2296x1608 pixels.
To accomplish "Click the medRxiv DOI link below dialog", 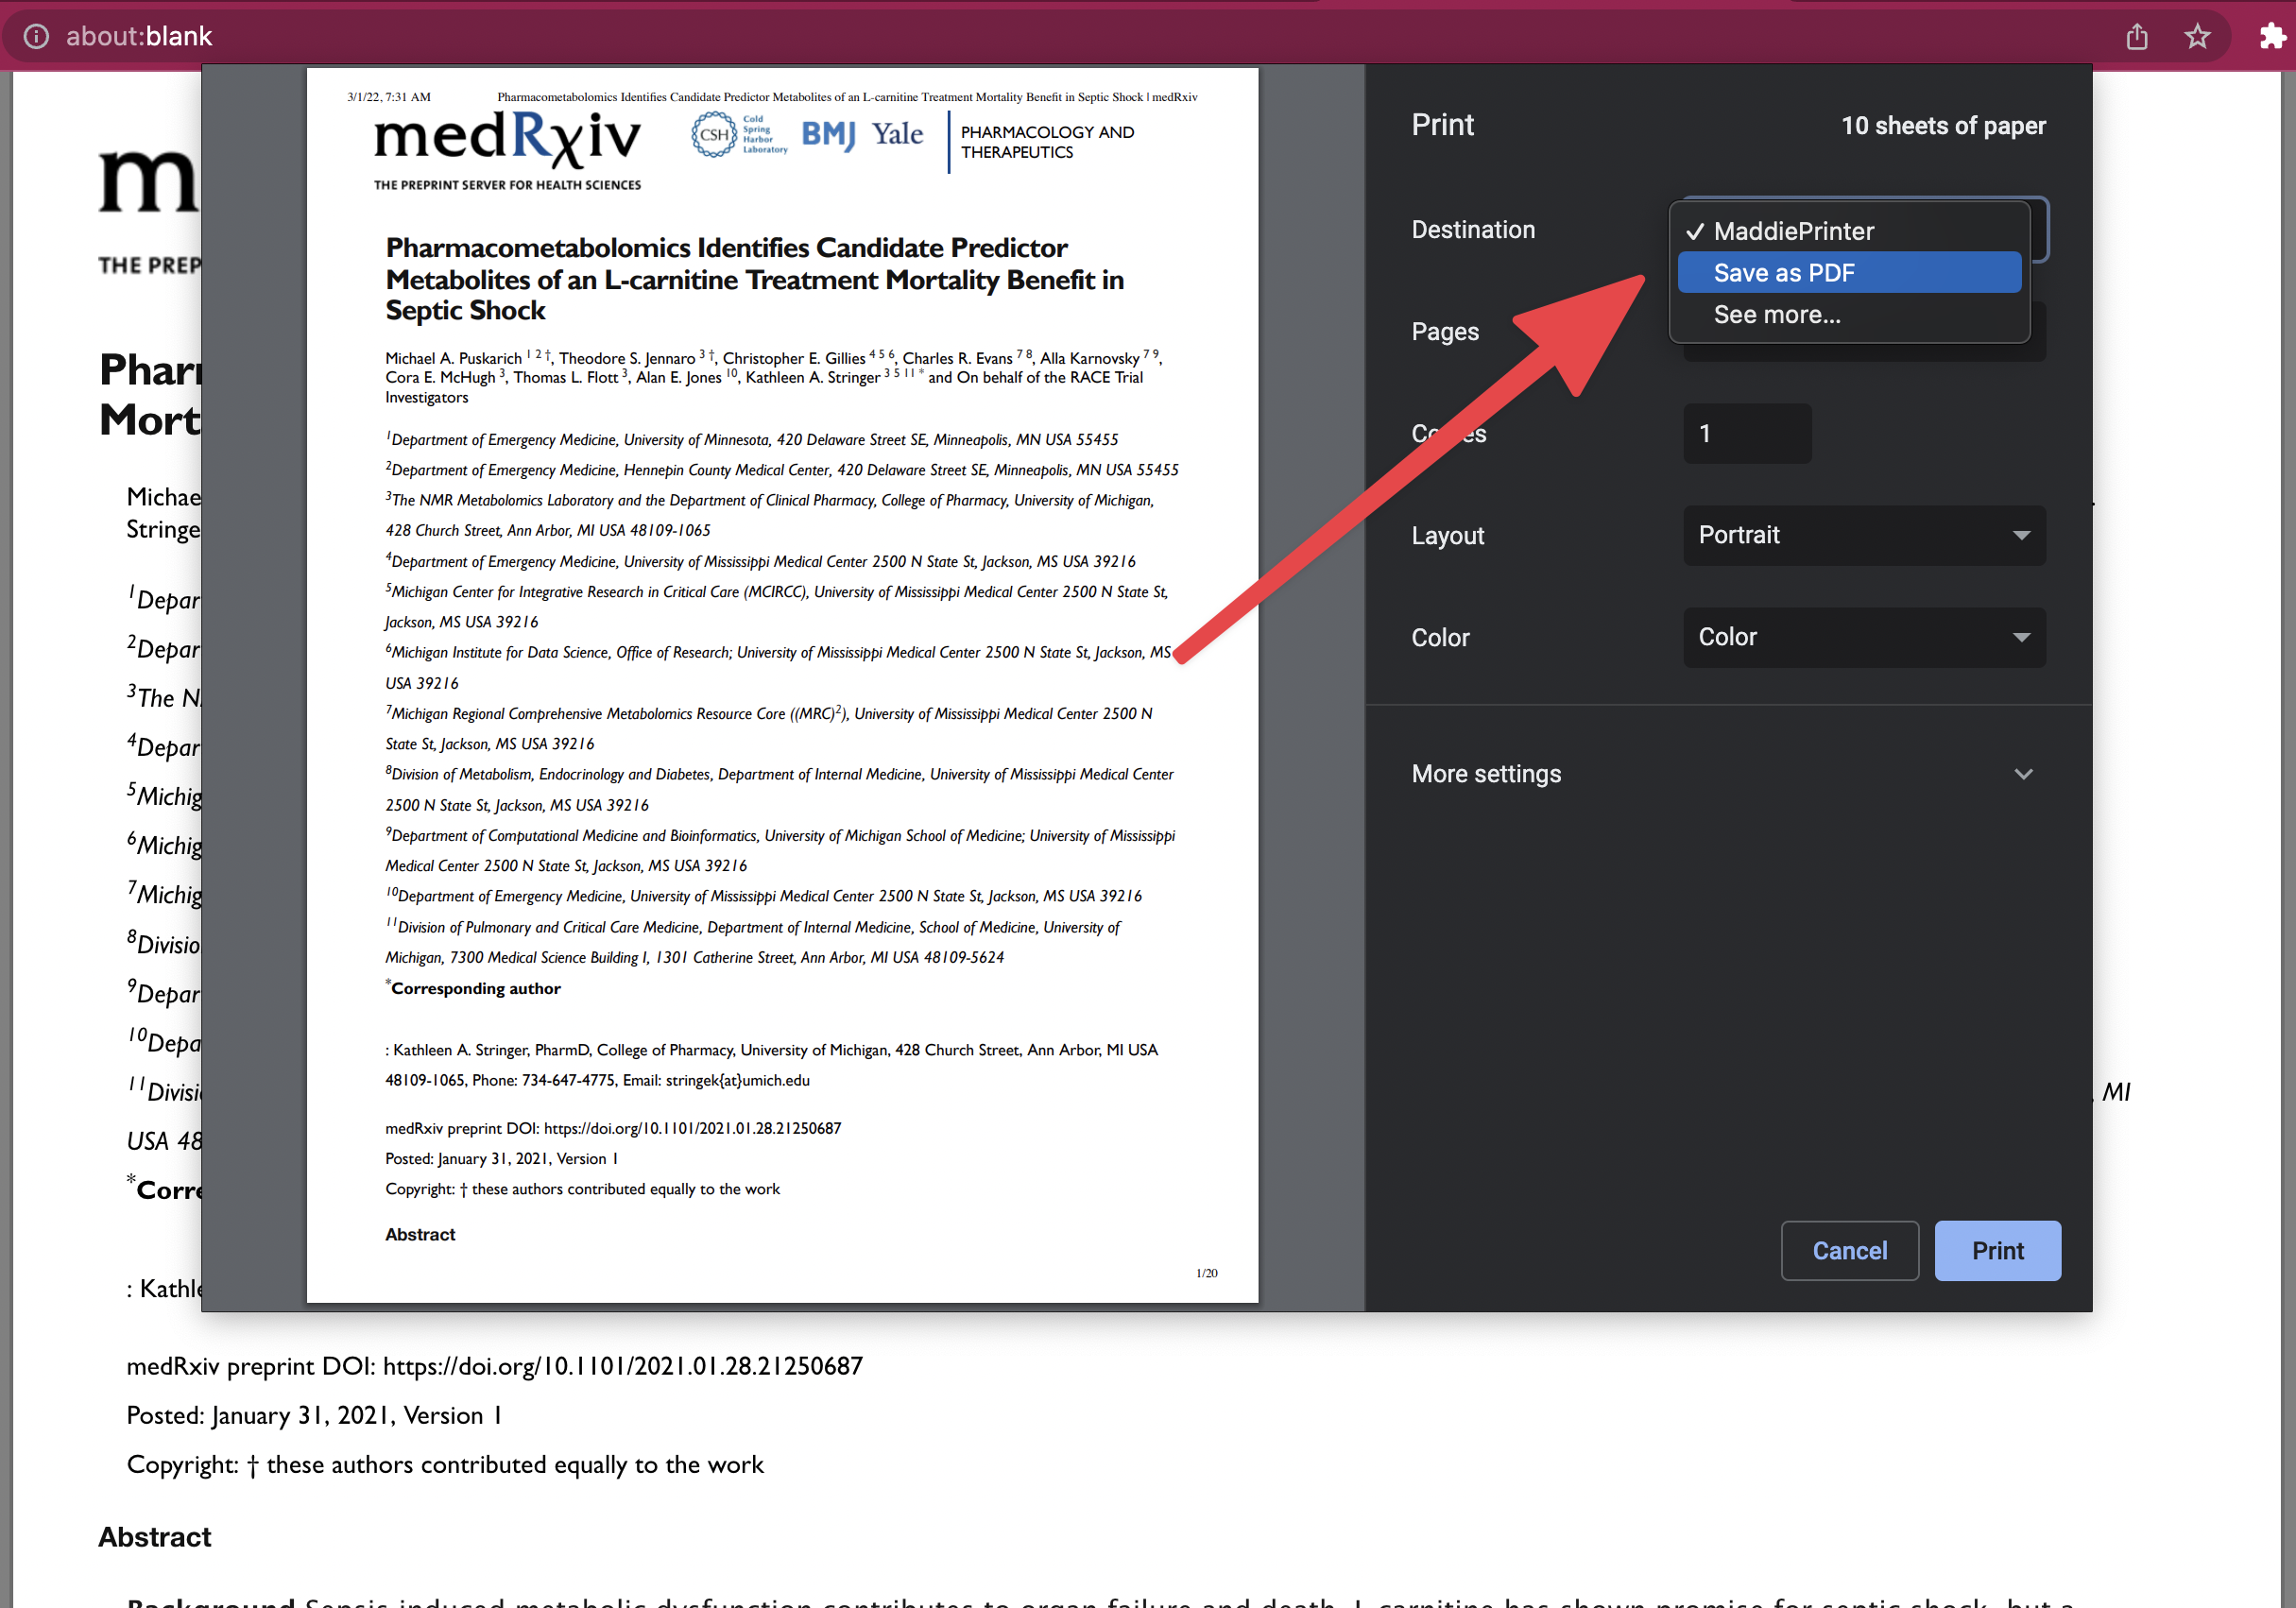I will pos(621,1366).
